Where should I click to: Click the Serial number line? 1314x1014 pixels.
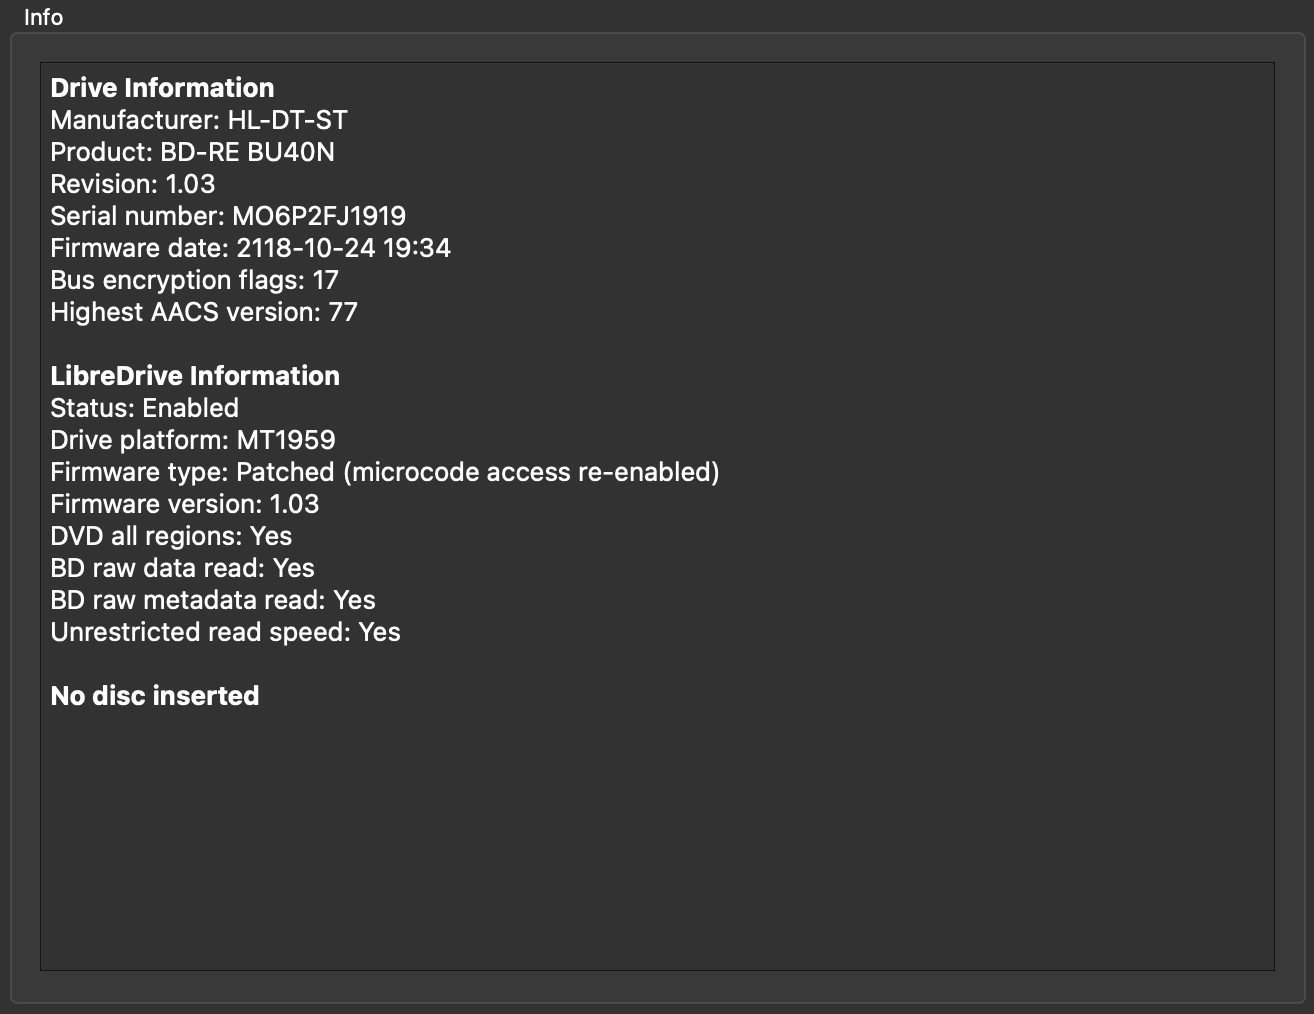(228, 216)
